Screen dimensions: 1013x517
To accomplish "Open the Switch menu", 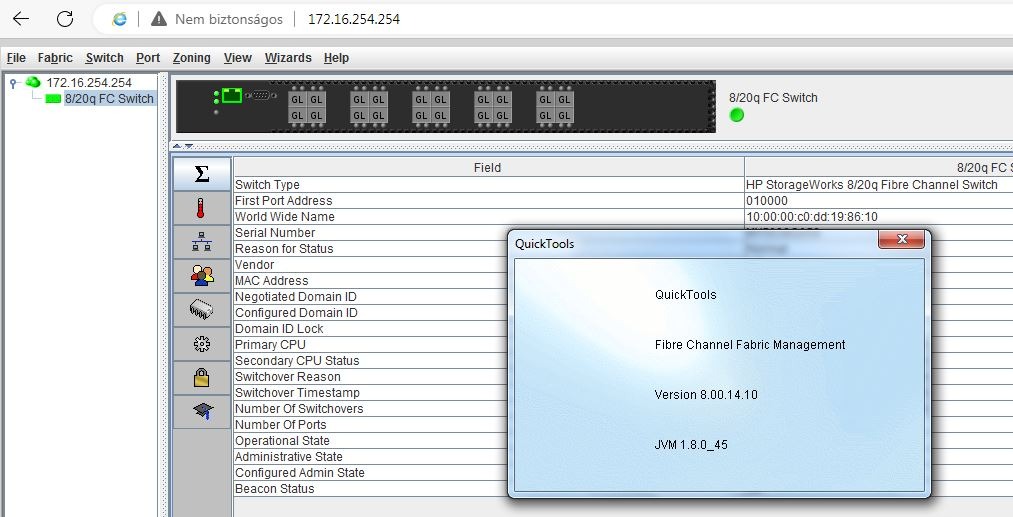I will tap(104, 58).
